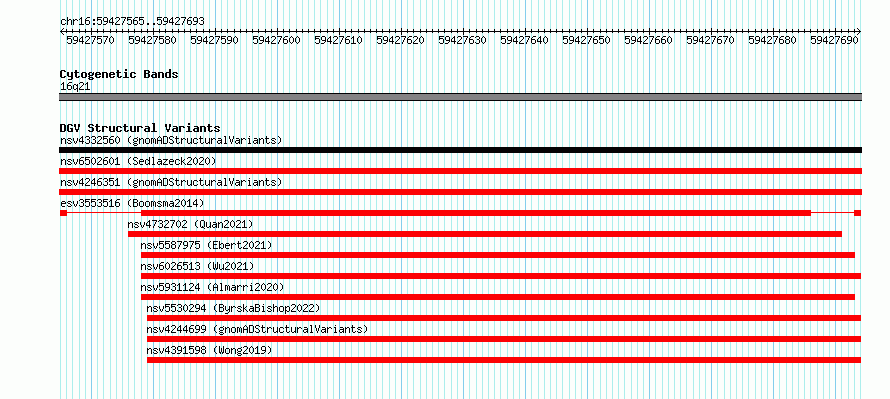Viewport: 890px width, 399px height.
Task: Click the red bar under nsv5931124
Action: [x=498, y=297]
